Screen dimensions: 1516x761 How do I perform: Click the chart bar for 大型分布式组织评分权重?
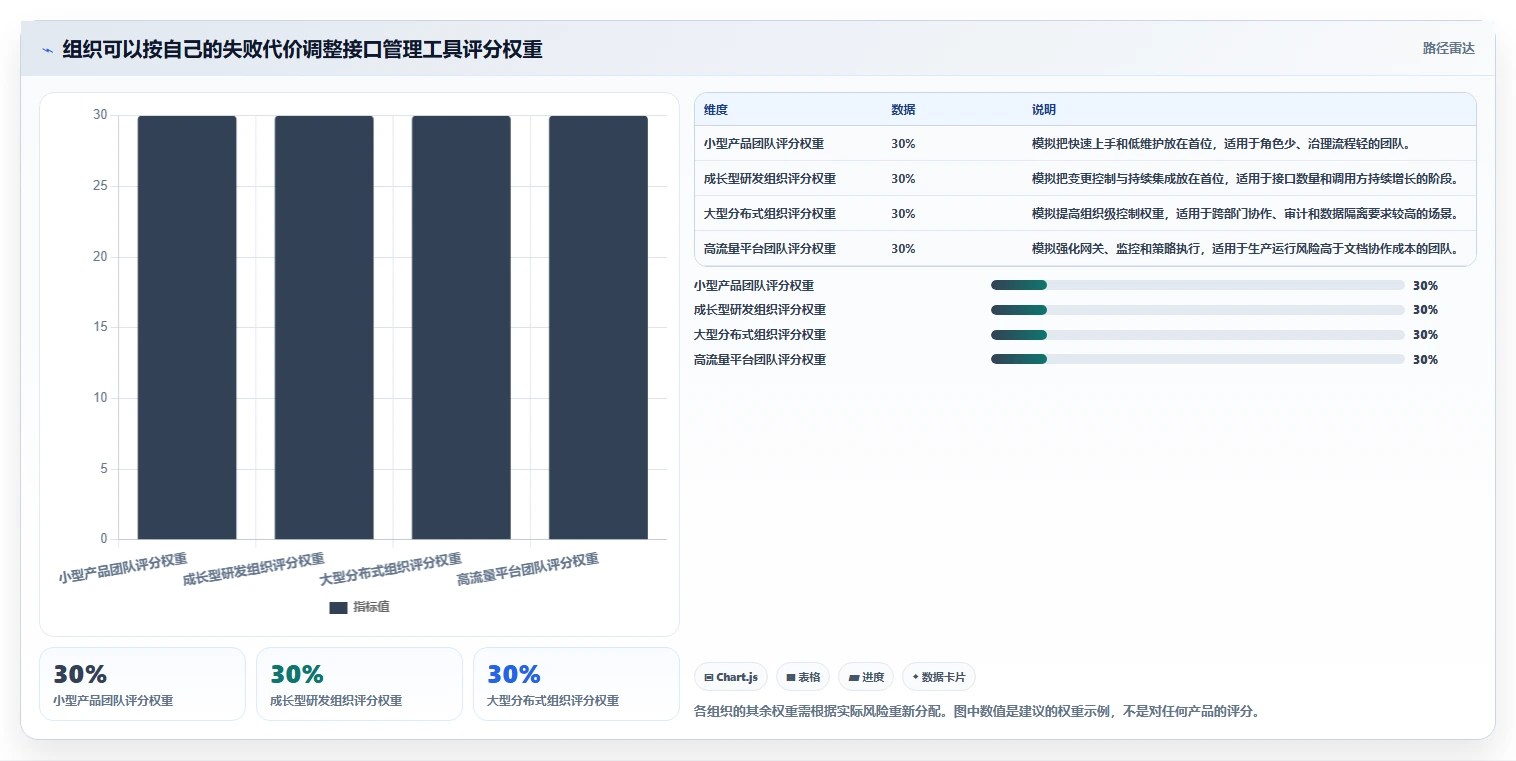click(461, 327)
